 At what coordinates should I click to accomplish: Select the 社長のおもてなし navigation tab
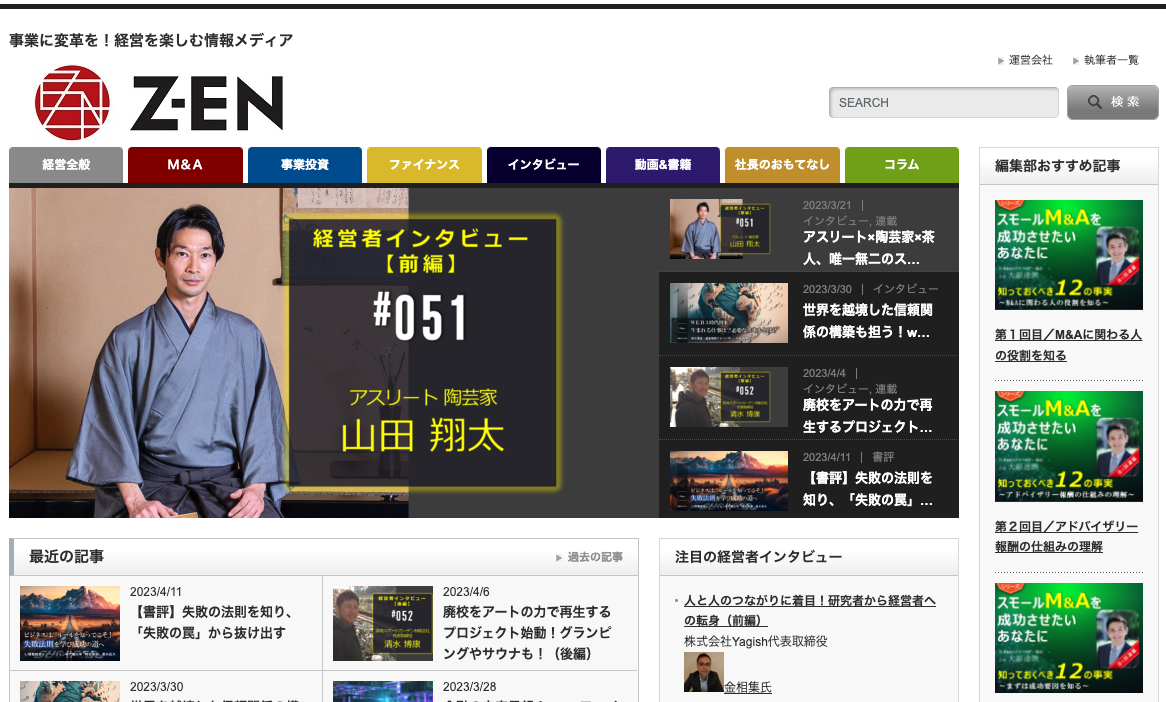[782, 165]
